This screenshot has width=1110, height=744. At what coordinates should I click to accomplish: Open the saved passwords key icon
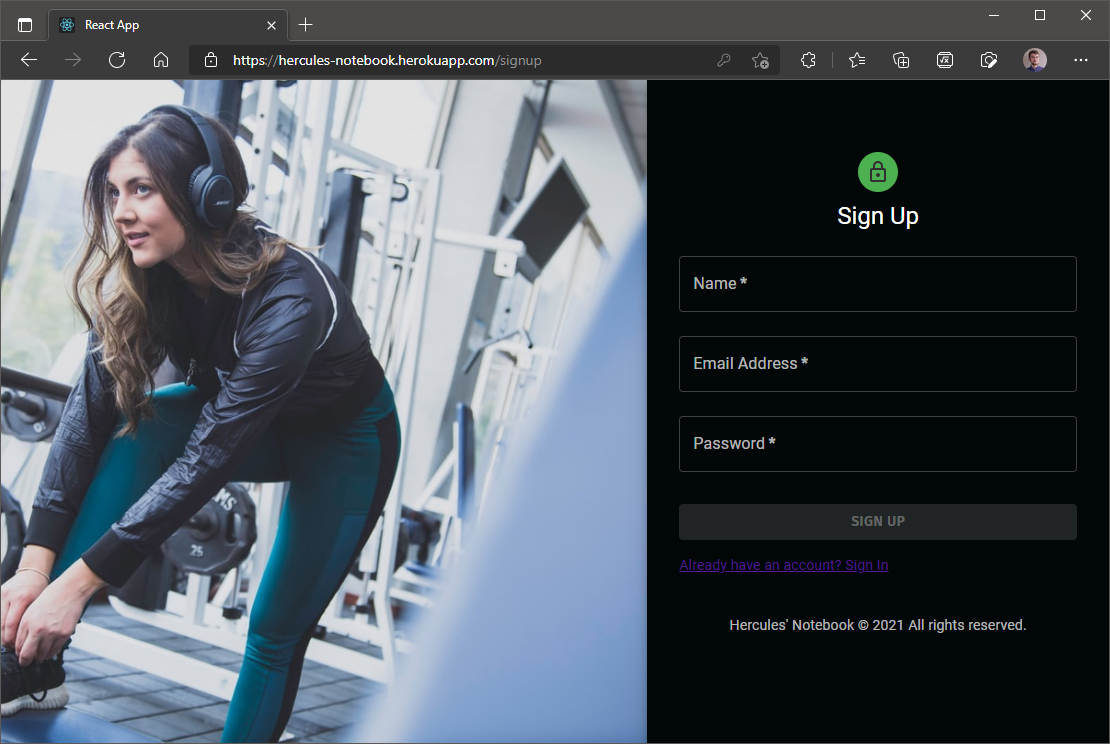point(724,60)
